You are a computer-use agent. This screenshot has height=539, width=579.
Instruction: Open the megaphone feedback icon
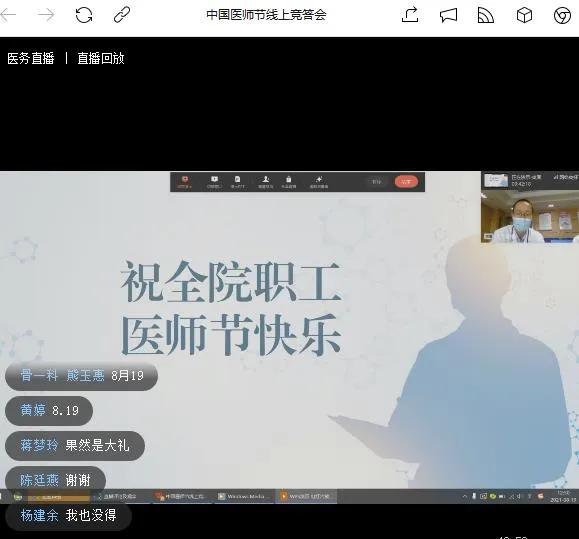(x=448, y=16)
